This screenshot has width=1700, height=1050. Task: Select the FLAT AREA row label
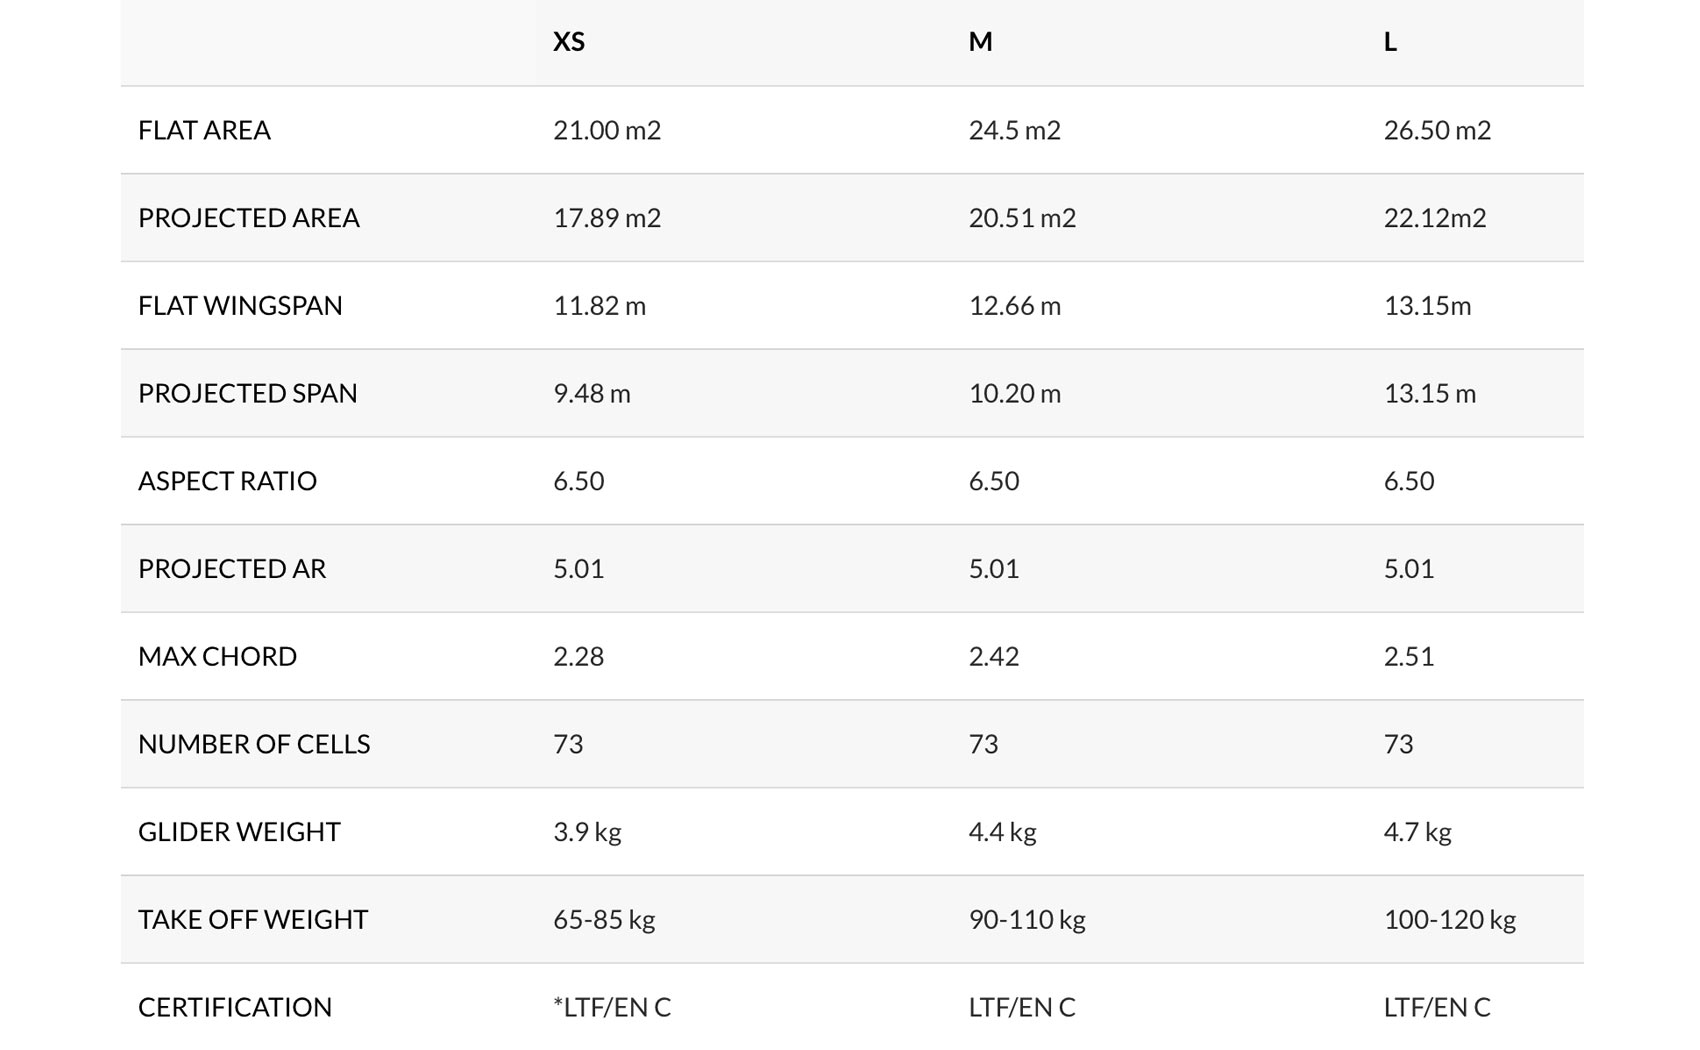click(204, 130)
